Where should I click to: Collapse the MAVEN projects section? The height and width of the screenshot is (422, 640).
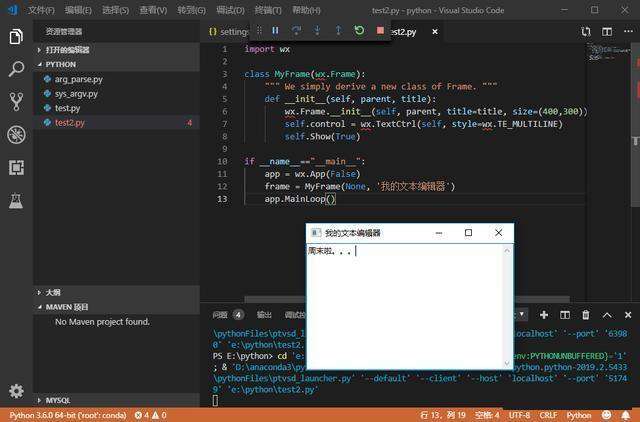pyautogui.click(x=117, y=307)
